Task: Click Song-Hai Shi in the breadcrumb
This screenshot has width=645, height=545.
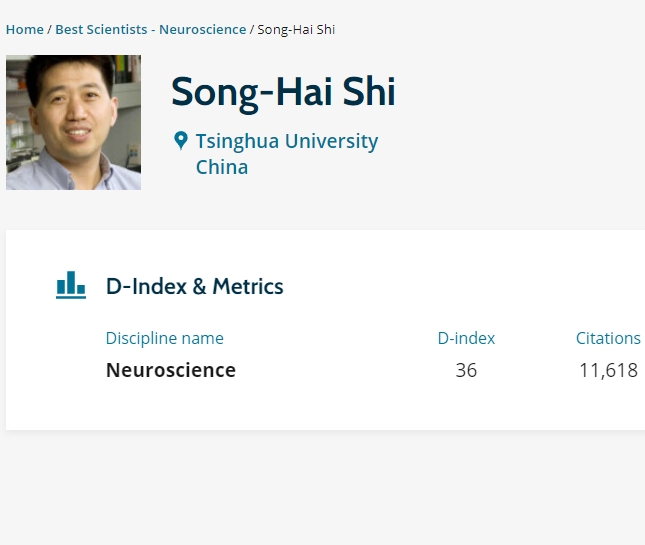Action: (296, 29)
